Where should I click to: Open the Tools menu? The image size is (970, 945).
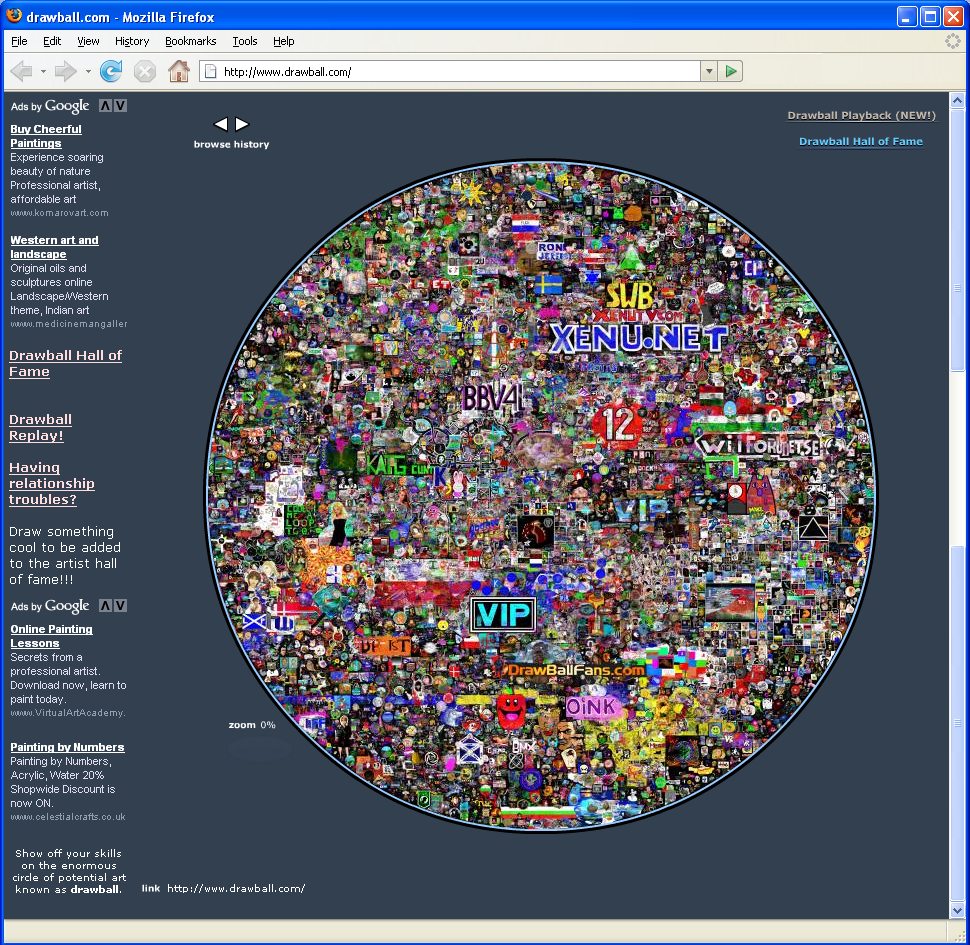[x=244, y=41]
